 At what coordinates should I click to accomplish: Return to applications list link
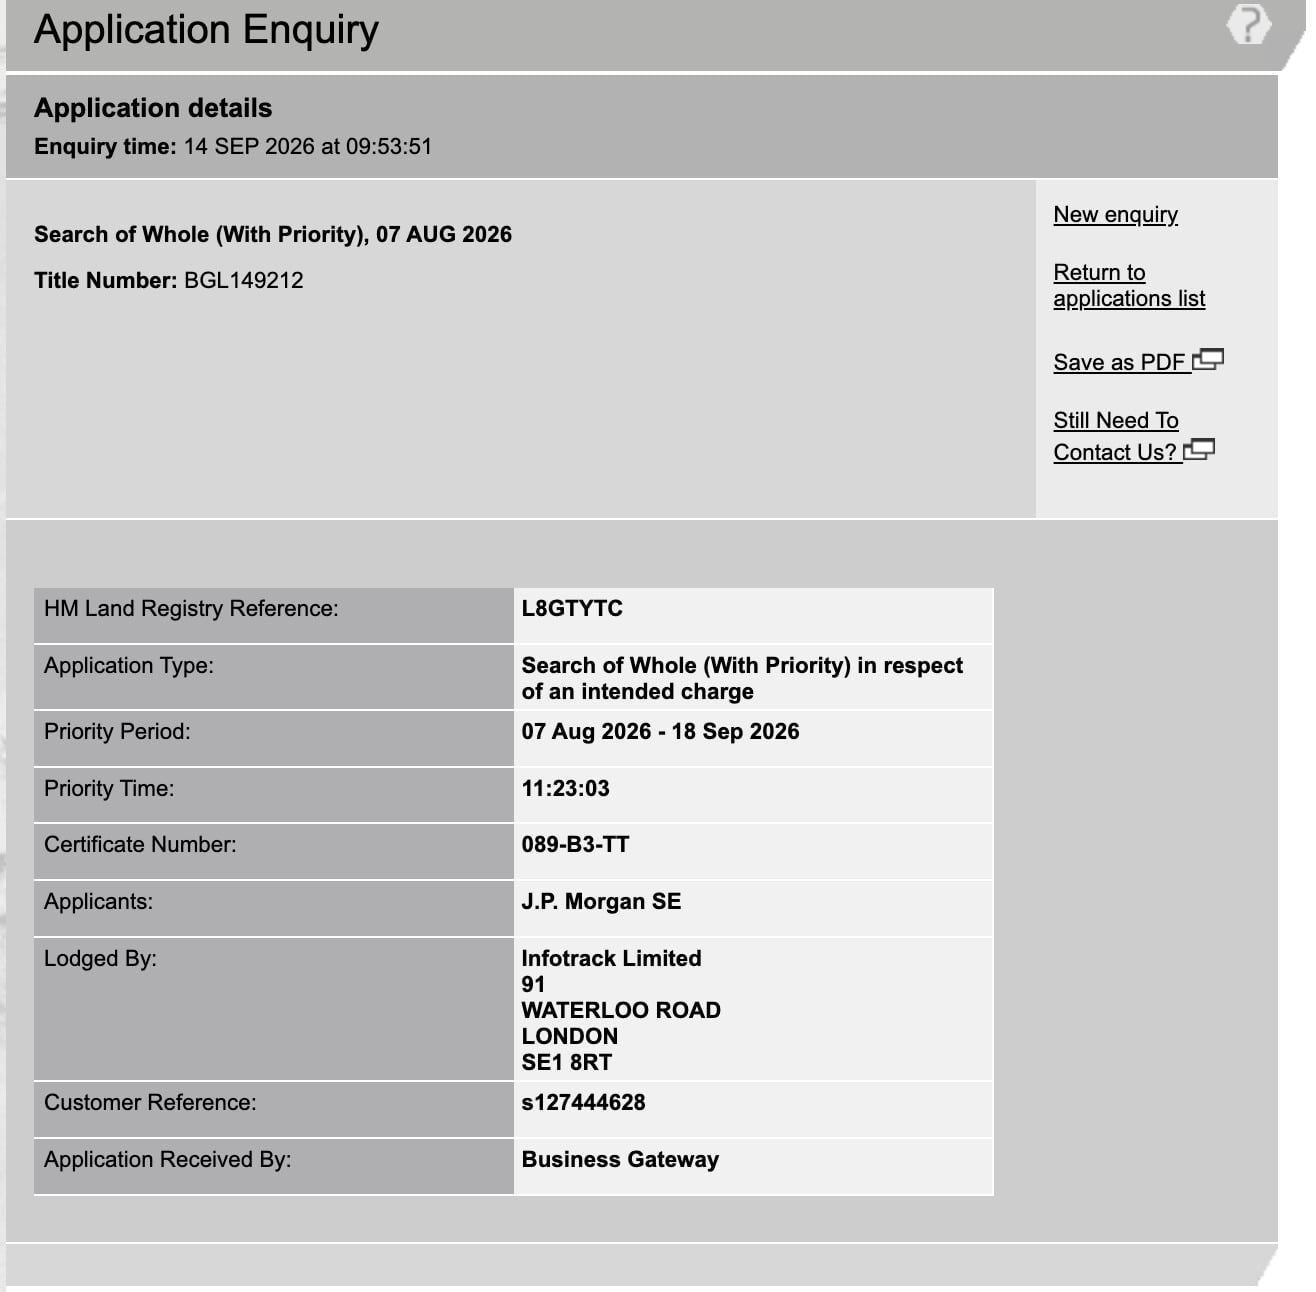click(x=1129, y=285)
